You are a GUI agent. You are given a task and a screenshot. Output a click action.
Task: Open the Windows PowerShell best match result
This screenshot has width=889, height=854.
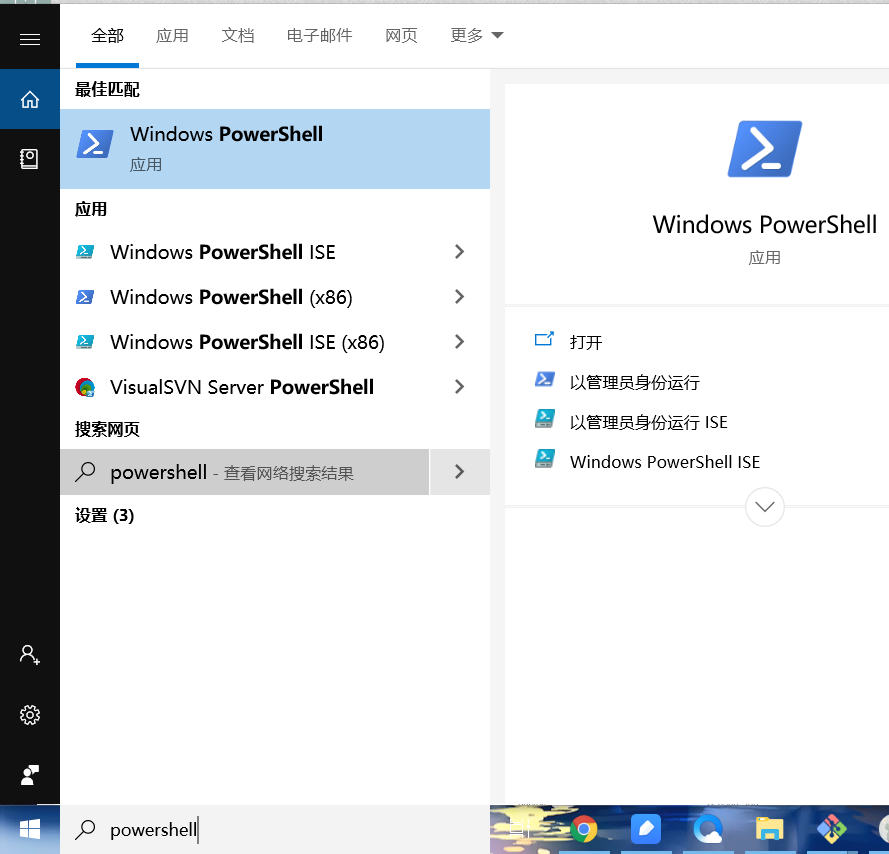tap(275, 149)
